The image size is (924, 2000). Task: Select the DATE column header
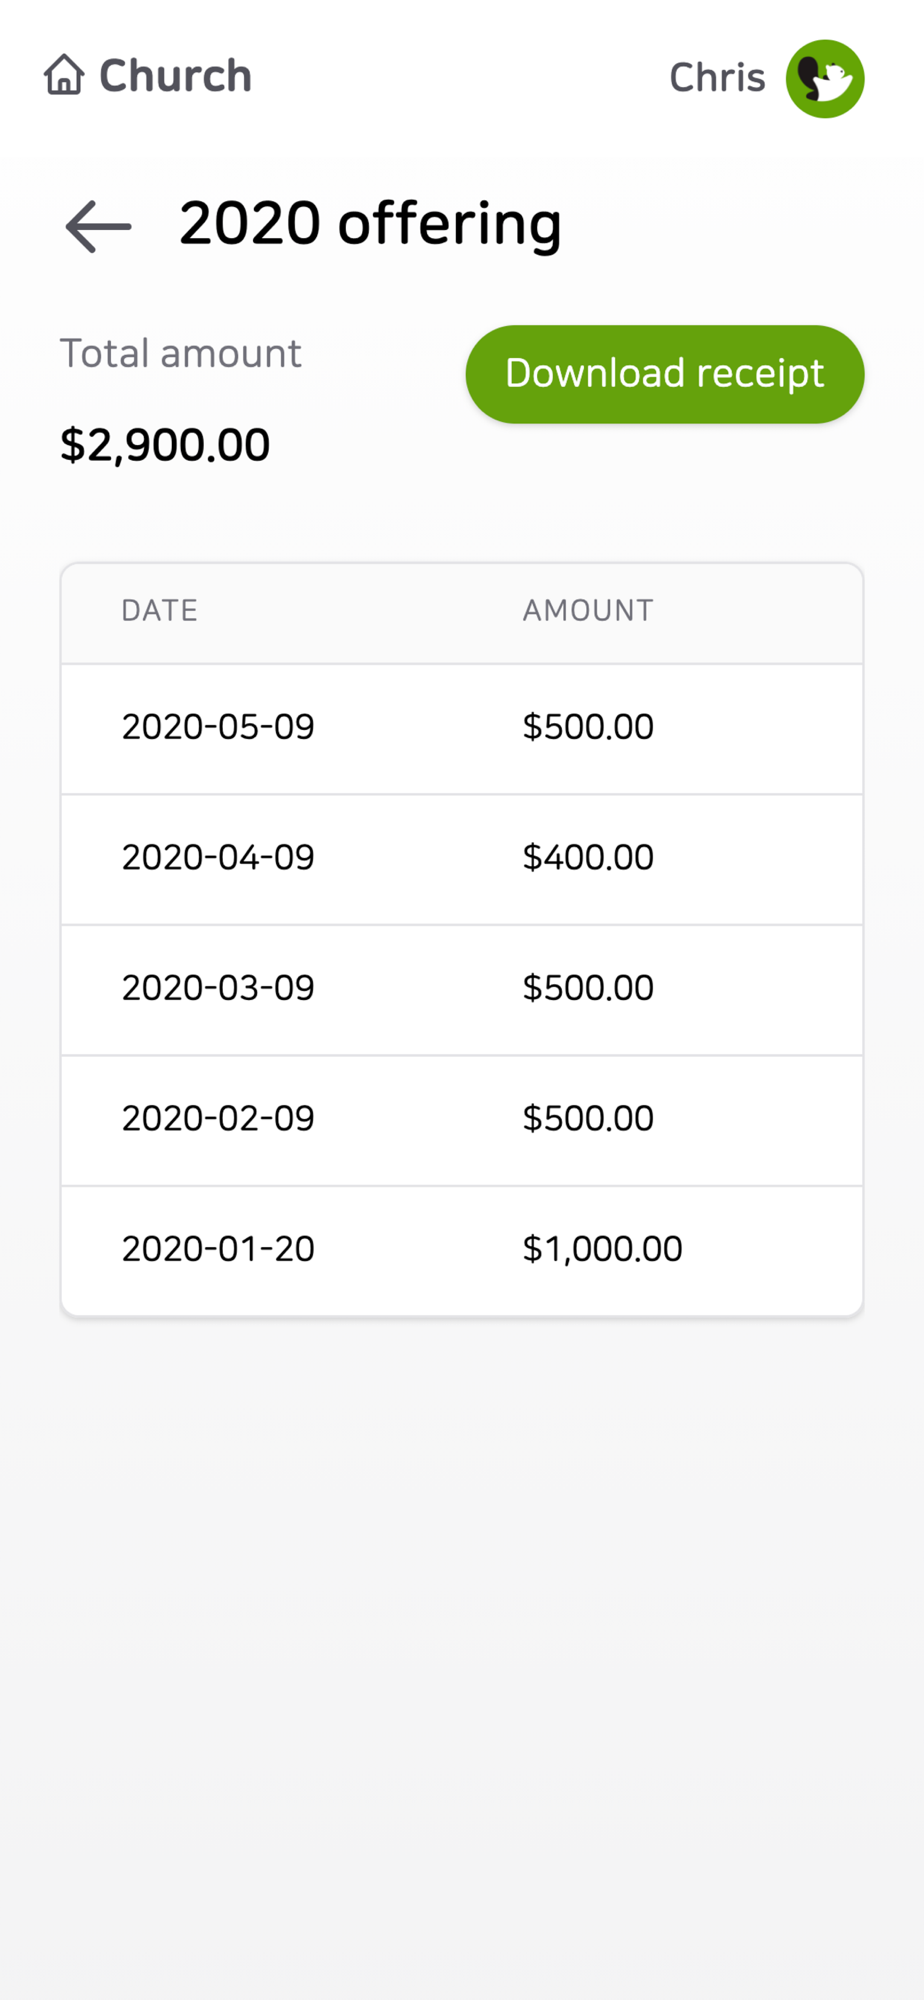click(159, 610)
